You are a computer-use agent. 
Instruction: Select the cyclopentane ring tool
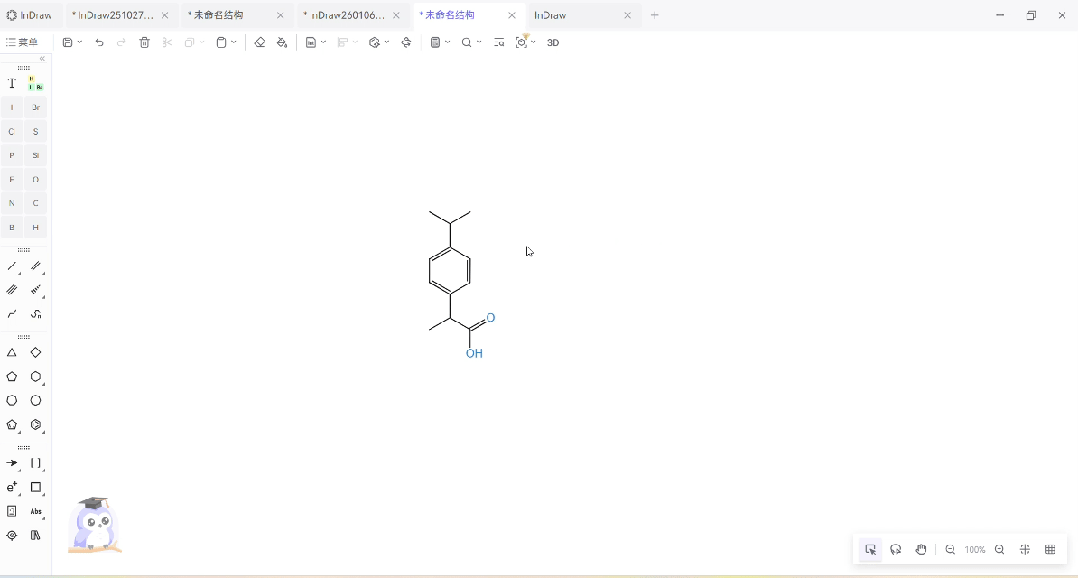(12, 377)
